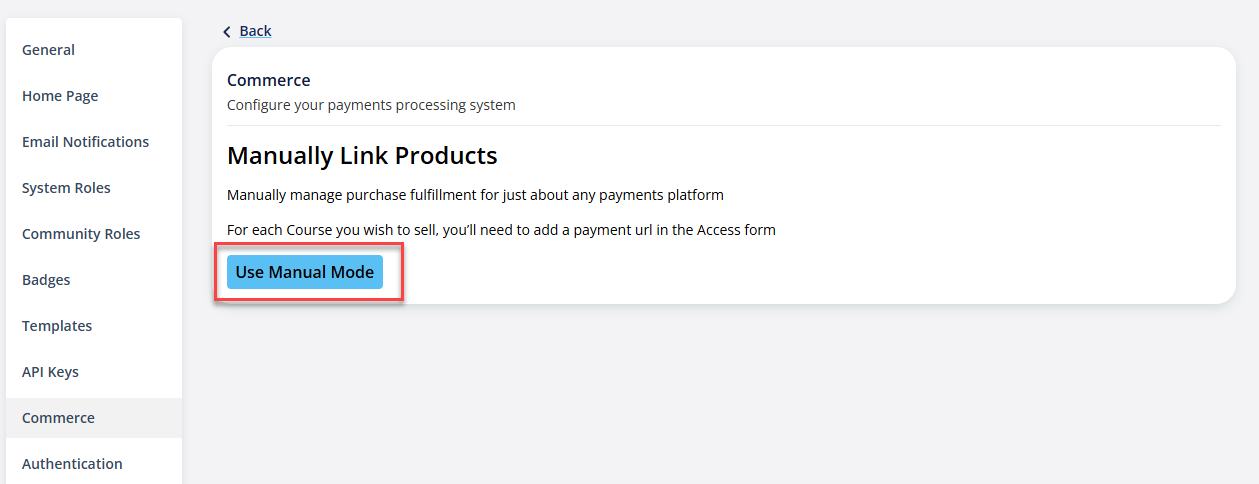The height and width of the screenshot is (484, 1259).
Task: Click the "For each Course you wish to sell" text
Action: 501,230
